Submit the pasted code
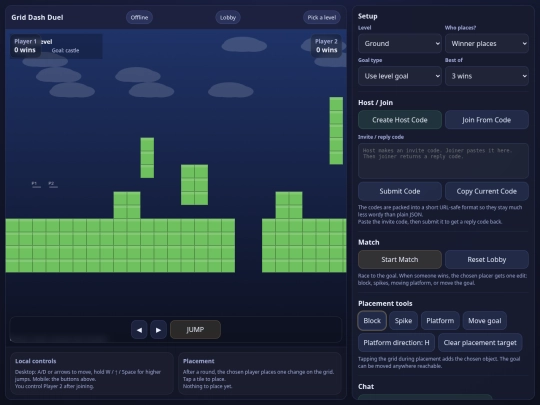Viewport: 540px width, 405px height. [399, 191]
